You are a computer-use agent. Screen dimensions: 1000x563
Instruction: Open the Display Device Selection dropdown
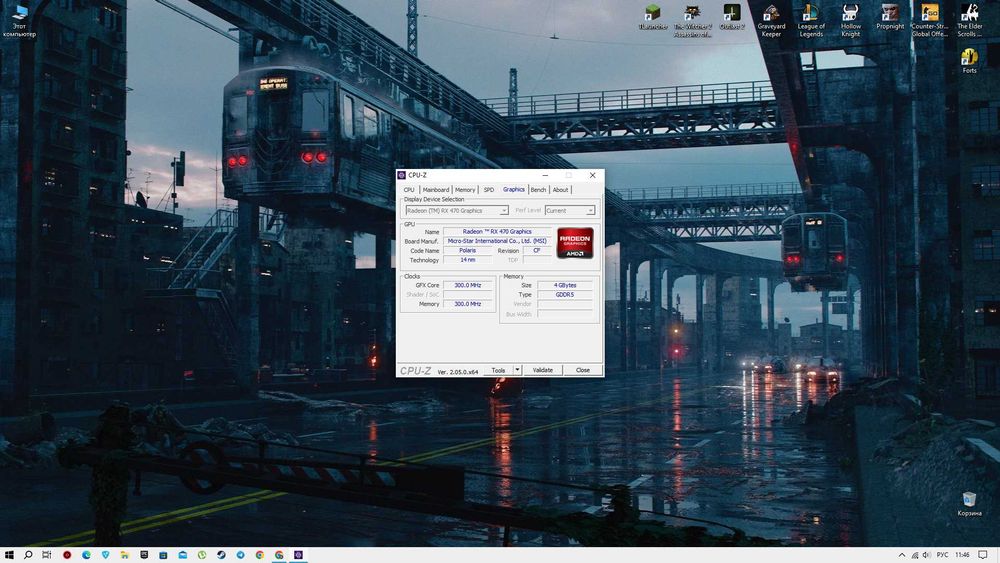(x=457, y=210)
